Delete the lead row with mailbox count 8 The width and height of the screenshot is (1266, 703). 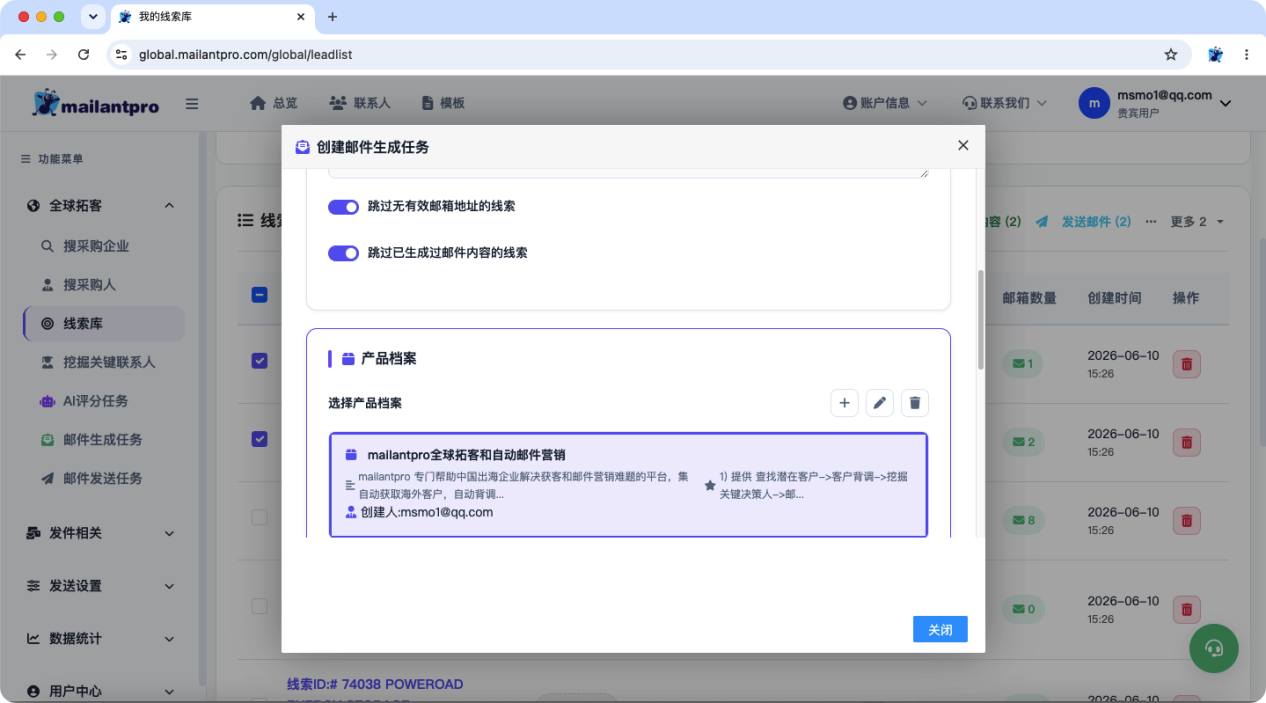click(1186, 520)
